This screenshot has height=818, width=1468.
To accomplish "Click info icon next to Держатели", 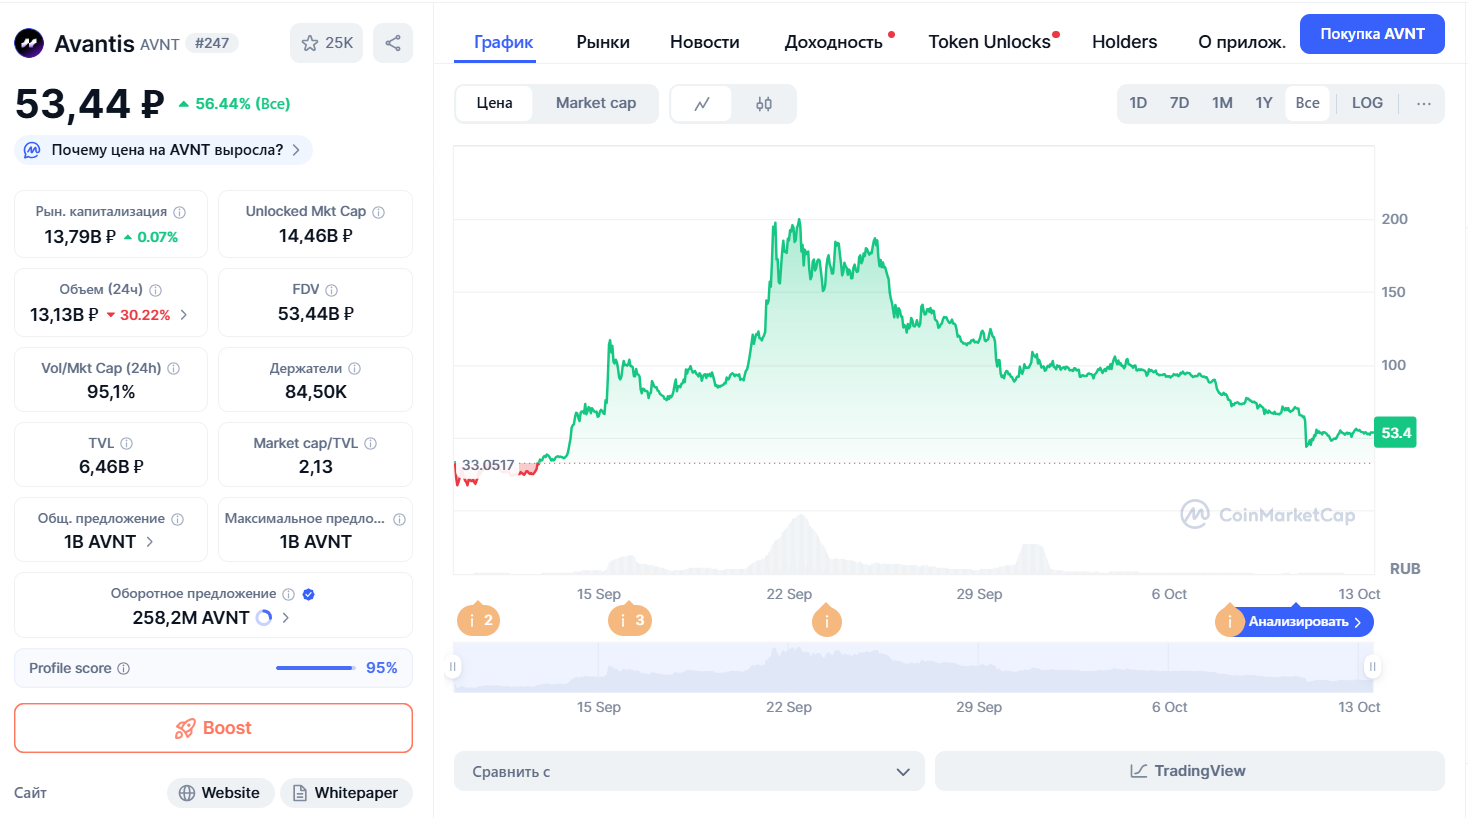I will [x=355, y=369].
